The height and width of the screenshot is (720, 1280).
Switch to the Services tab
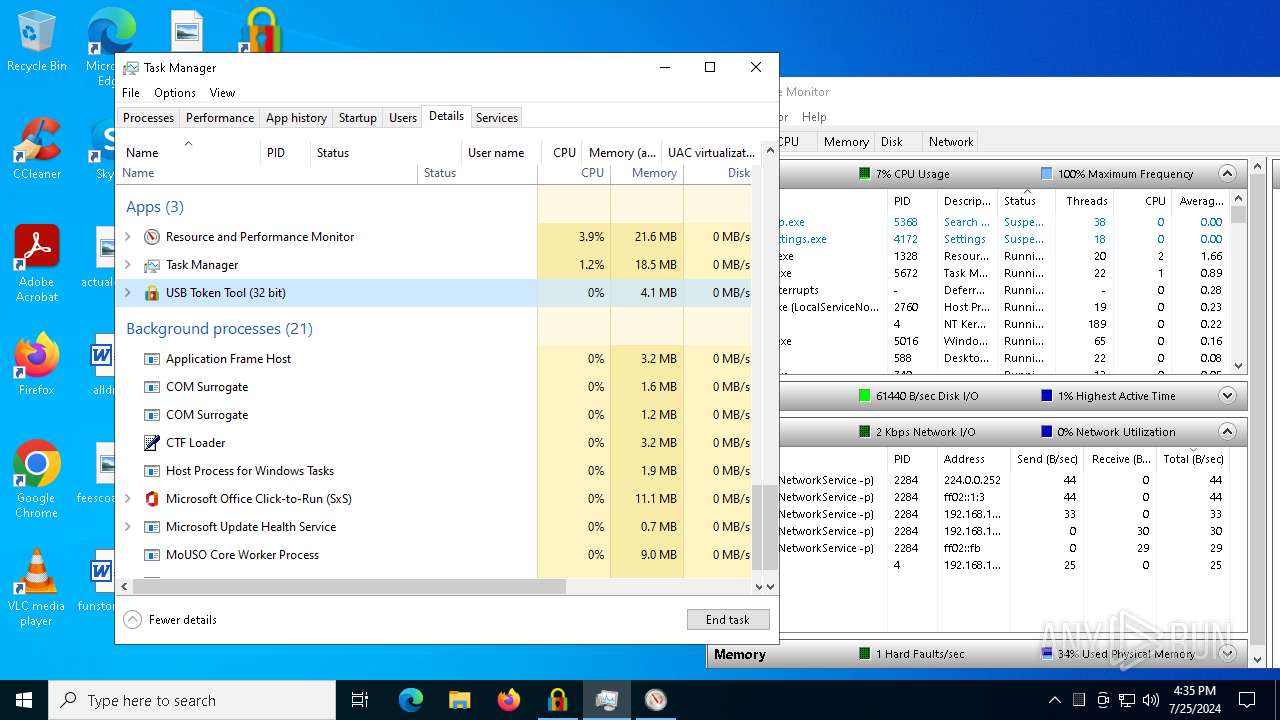(x=497, y=118)
